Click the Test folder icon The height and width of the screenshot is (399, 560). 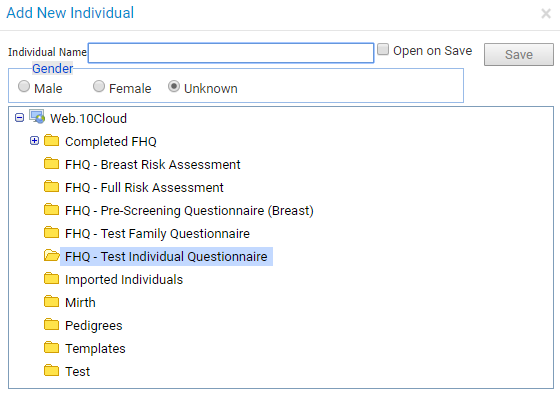tap(51, 370)
